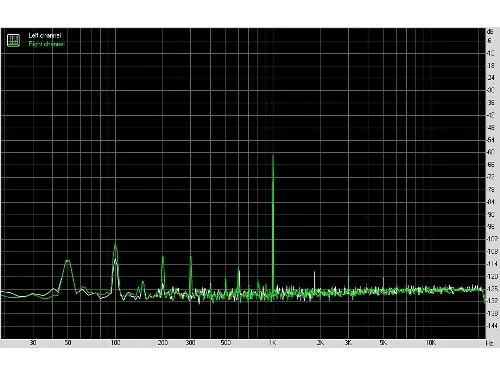Click the spectrum legend icon
The height and width of the screenshot is (375, 500).
(x=13, y=40)
